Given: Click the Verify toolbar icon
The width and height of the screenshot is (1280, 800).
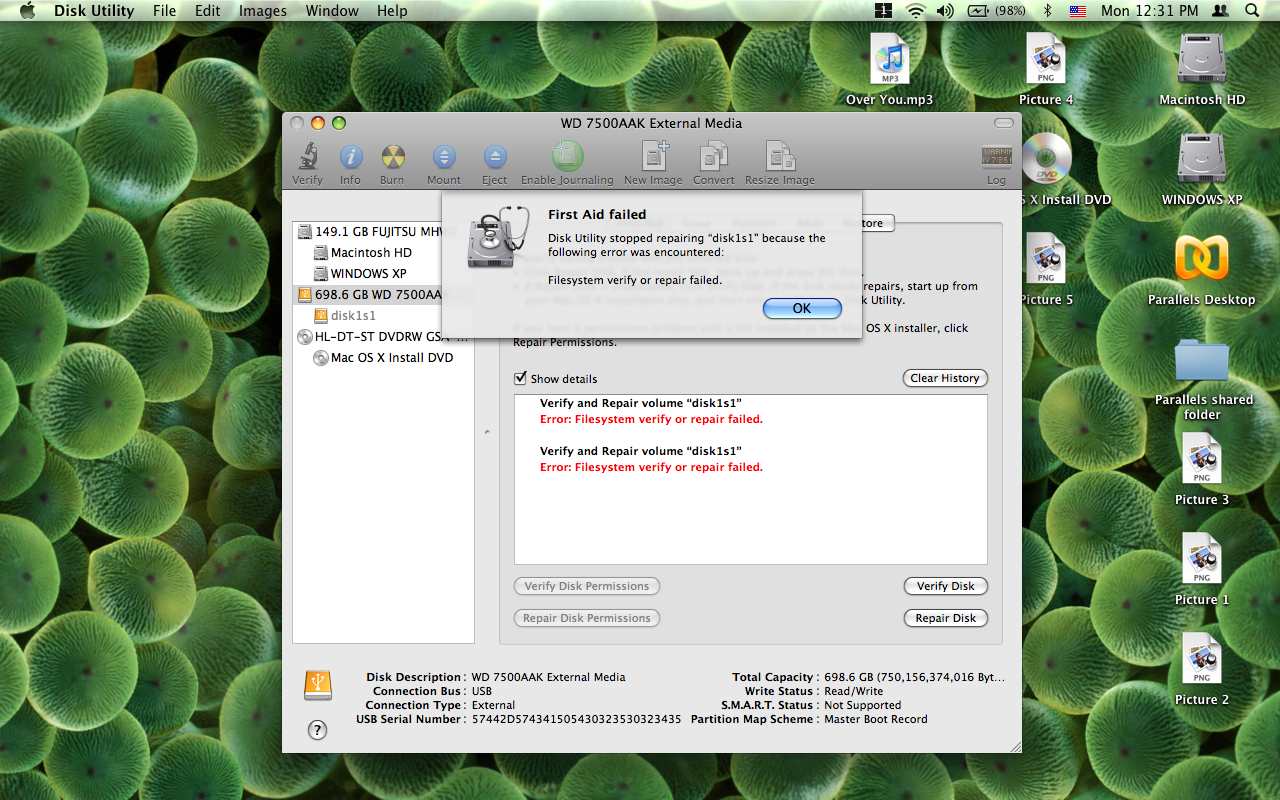Looking at the screenshot, I should tap(307, 164).
